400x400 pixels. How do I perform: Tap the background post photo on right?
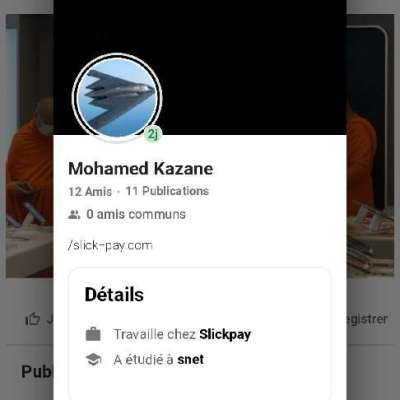point(370,147)
